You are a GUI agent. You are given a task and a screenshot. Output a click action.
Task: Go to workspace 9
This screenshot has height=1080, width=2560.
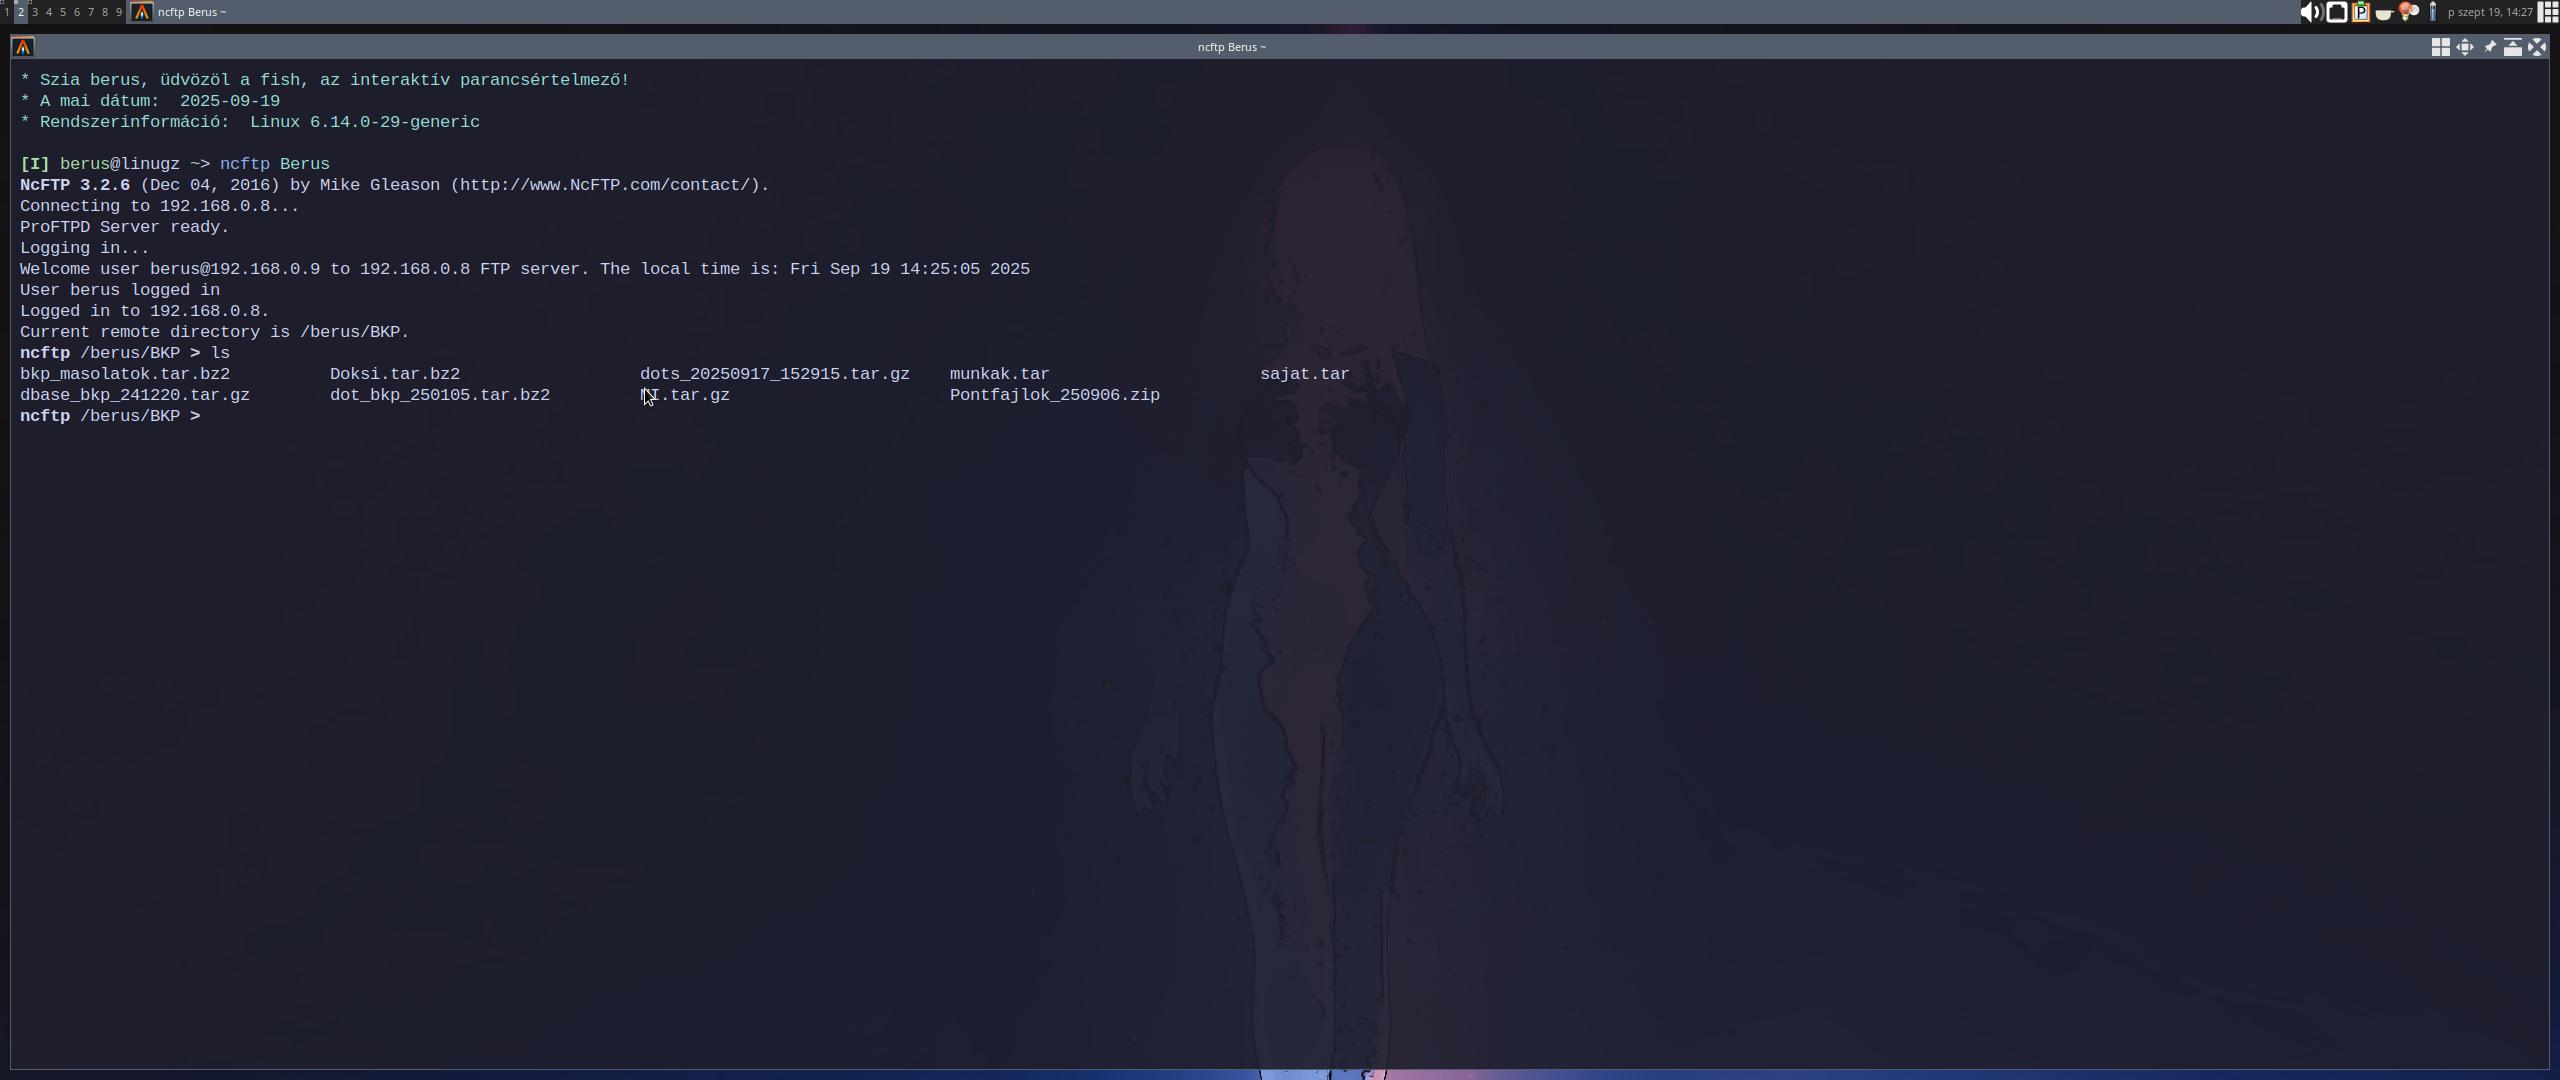(x=119, y=12)
